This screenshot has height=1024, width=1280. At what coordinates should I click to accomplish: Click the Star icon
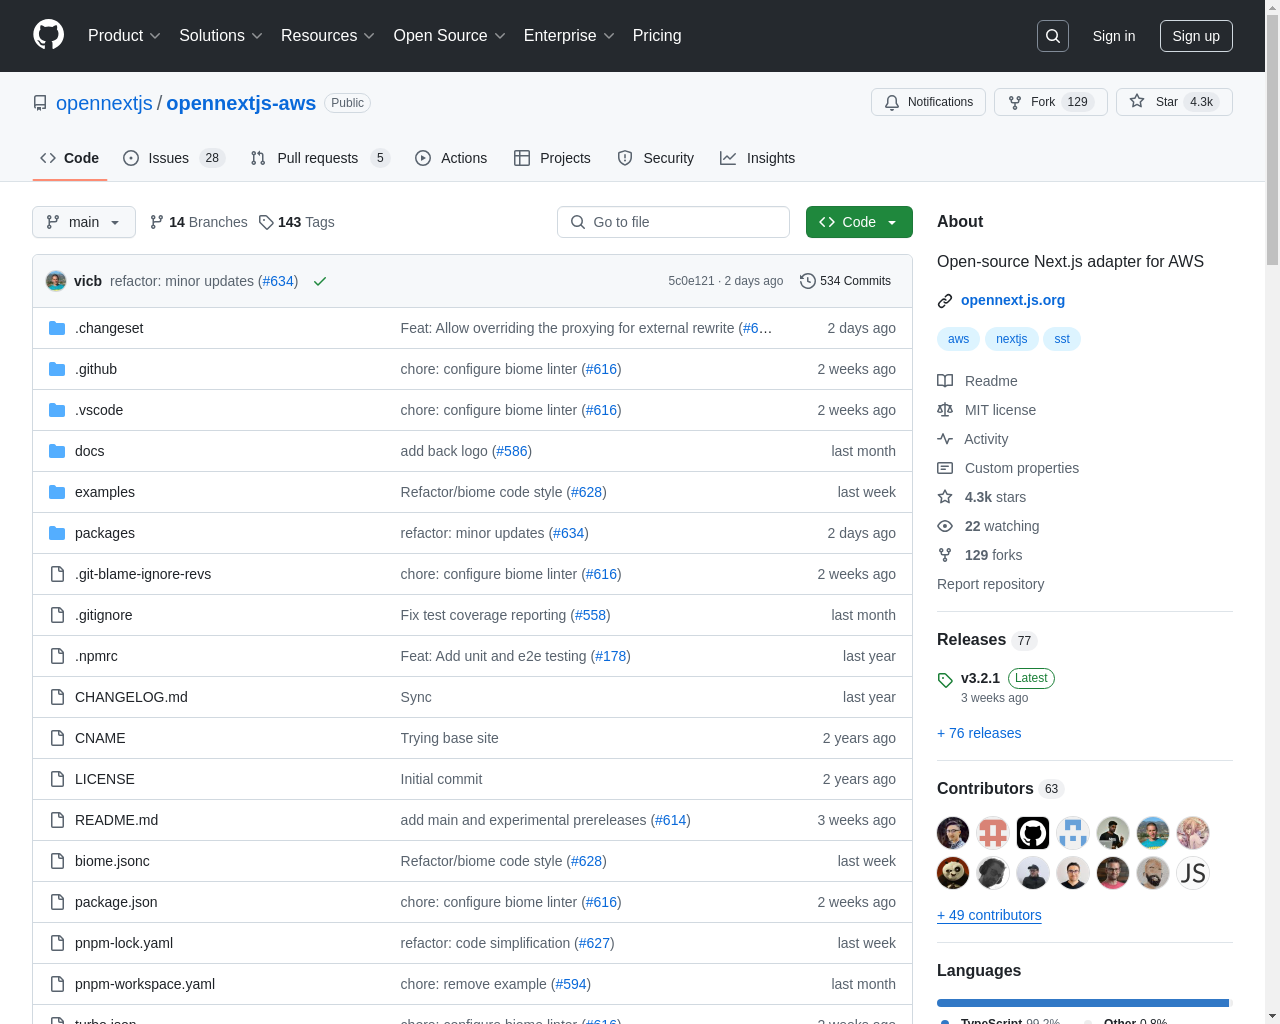(1137, 101)
